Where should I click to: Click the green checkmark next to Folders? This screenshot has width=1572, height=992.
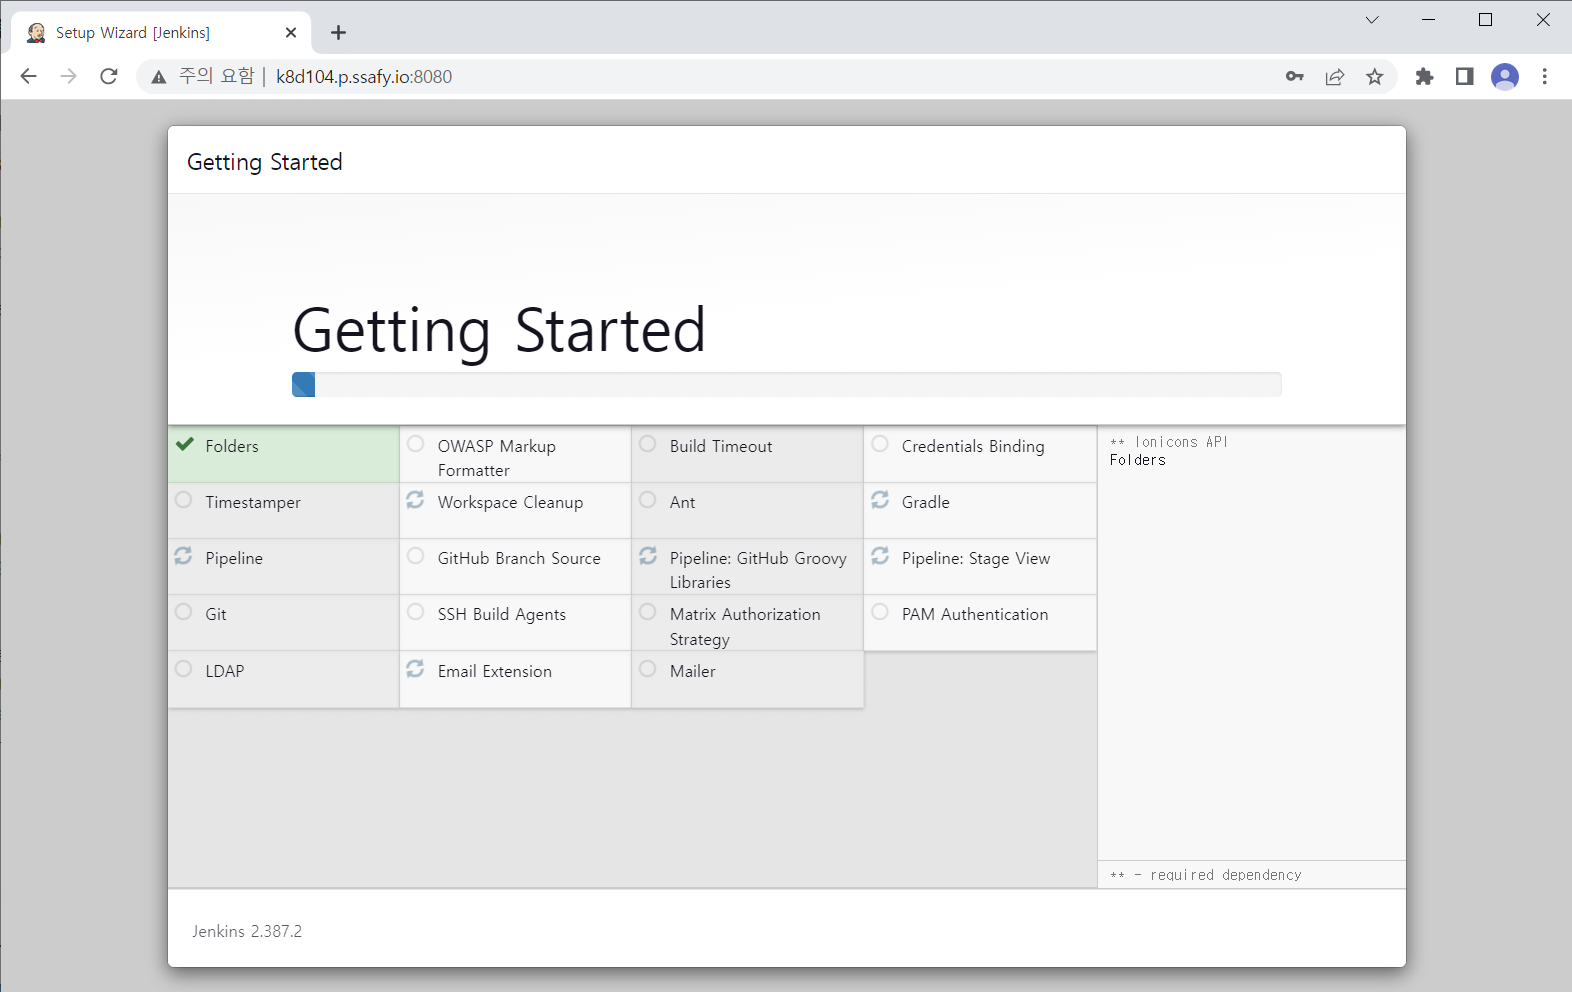[184, 444]
